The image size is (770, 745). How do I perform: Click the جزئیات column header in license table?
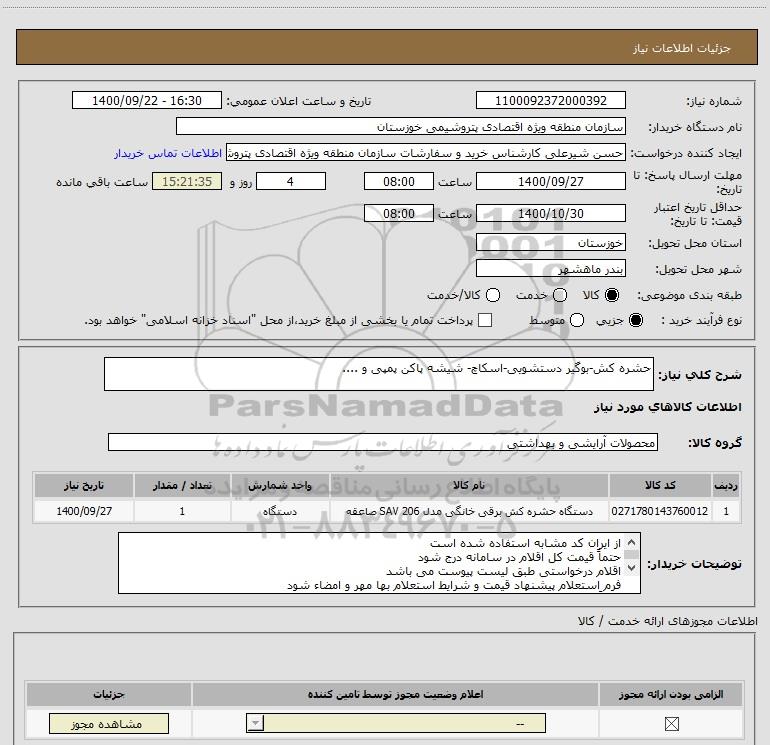[x=109, y=694]
